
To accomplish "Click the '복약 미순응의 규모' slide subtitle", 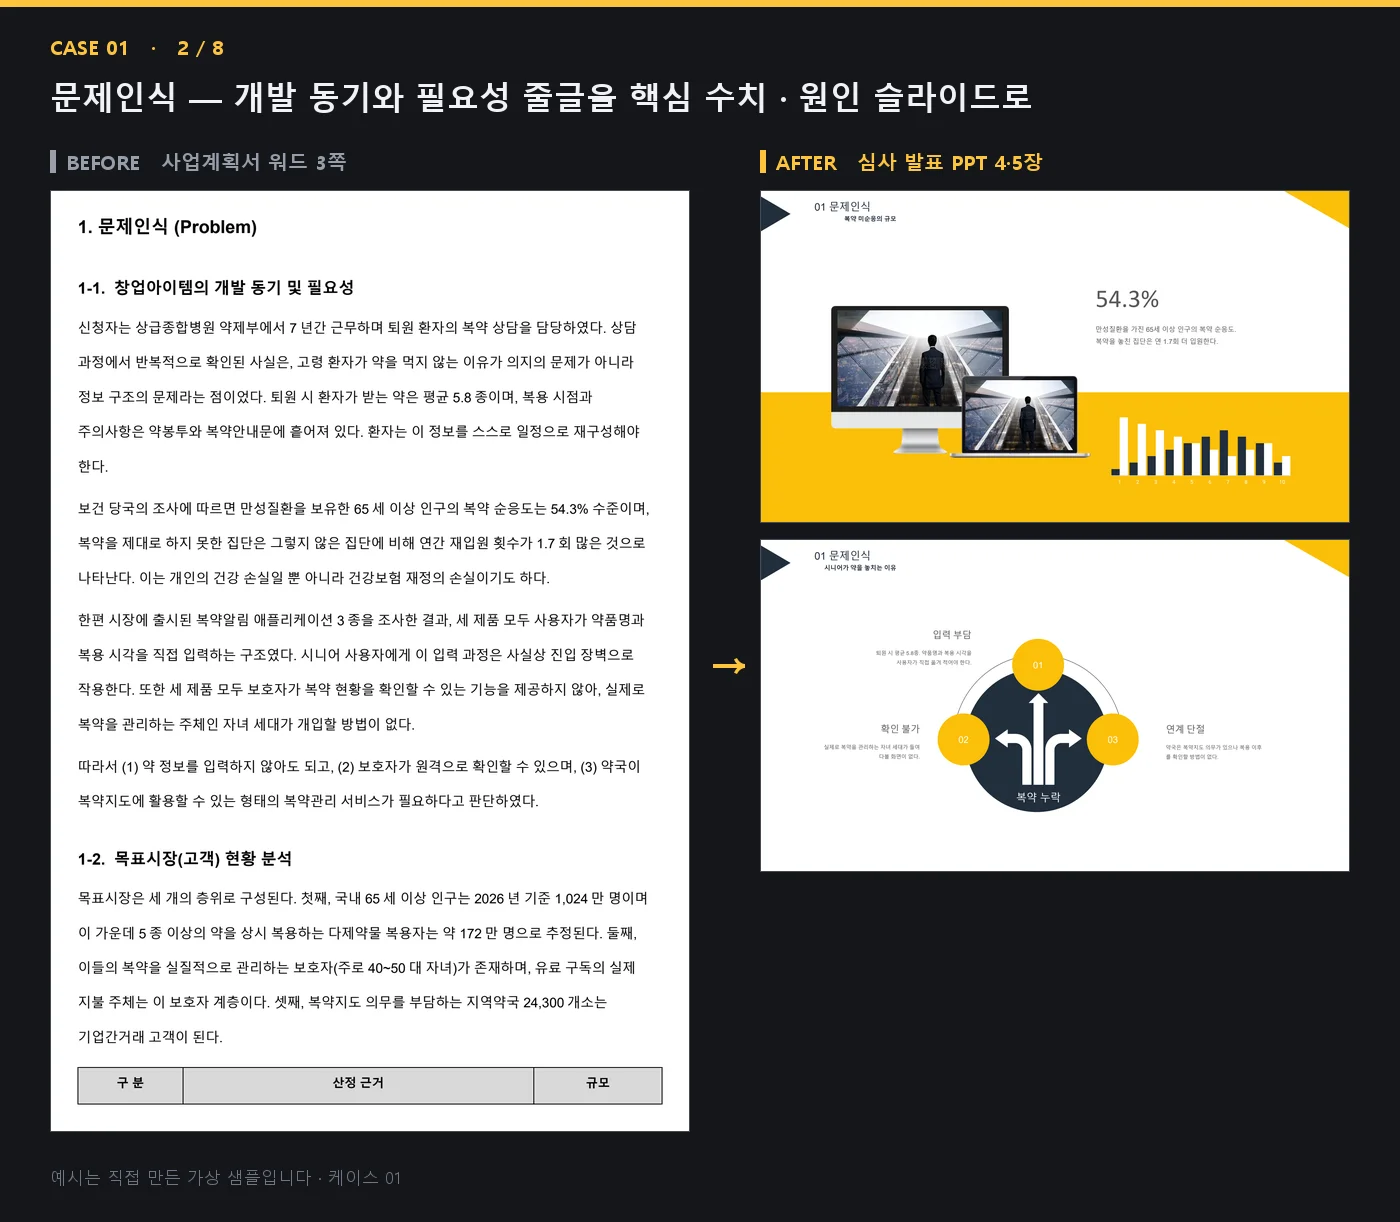I will tap(870, 219).
